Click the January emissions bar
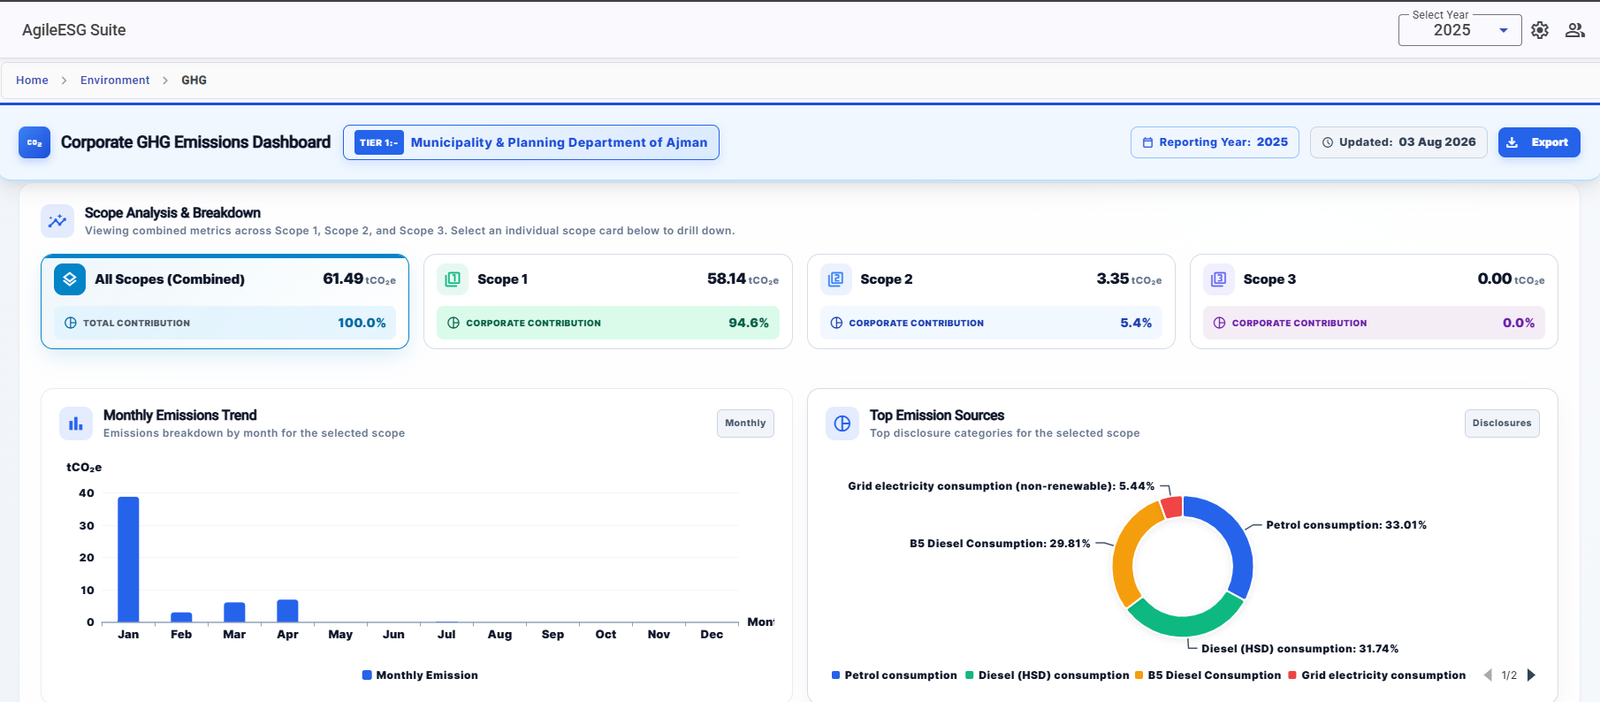 click(x=128, y=559)
